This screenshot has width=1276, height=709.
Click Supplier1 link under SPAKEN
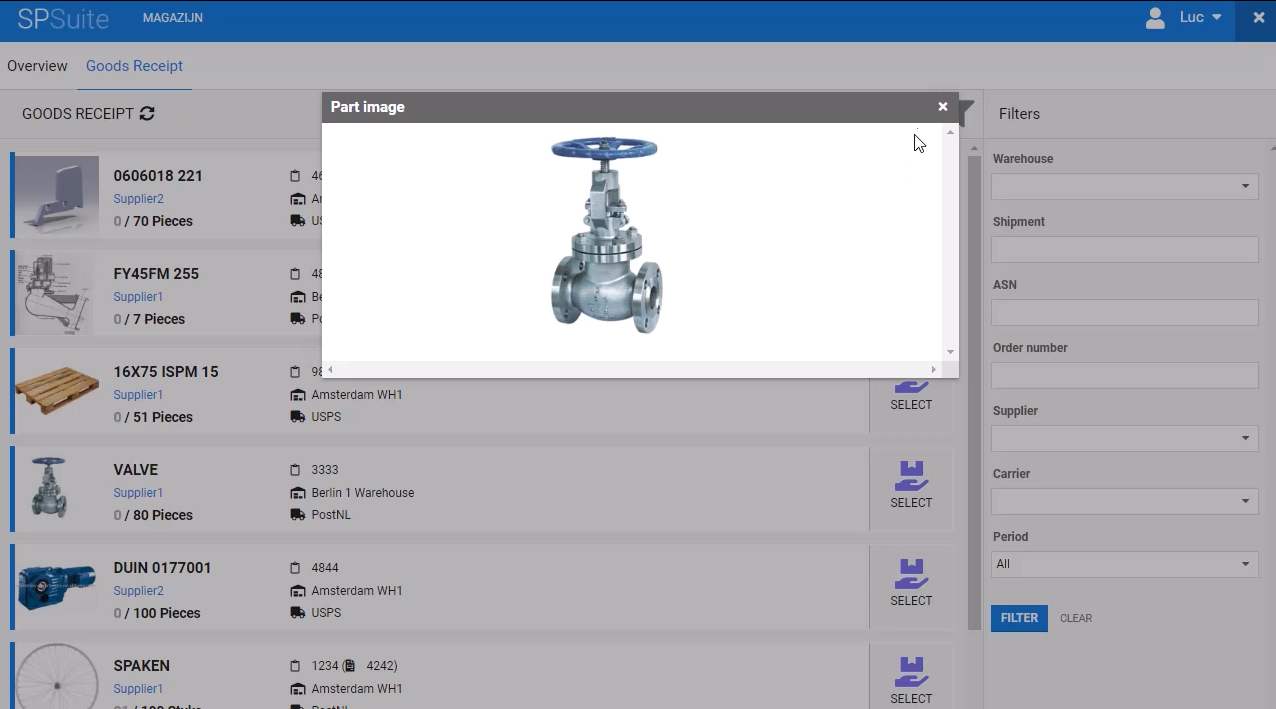click(138, 689)
